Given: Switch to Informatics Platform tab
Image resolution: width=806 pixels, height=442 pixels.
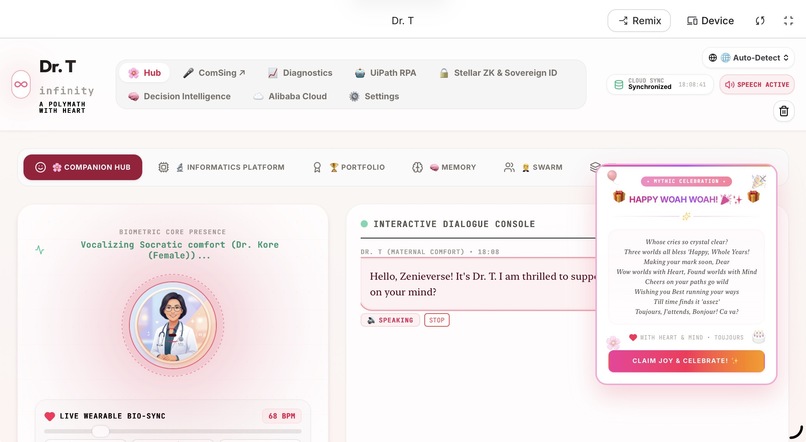Looking at the screenshot, I should coord(222,167).
